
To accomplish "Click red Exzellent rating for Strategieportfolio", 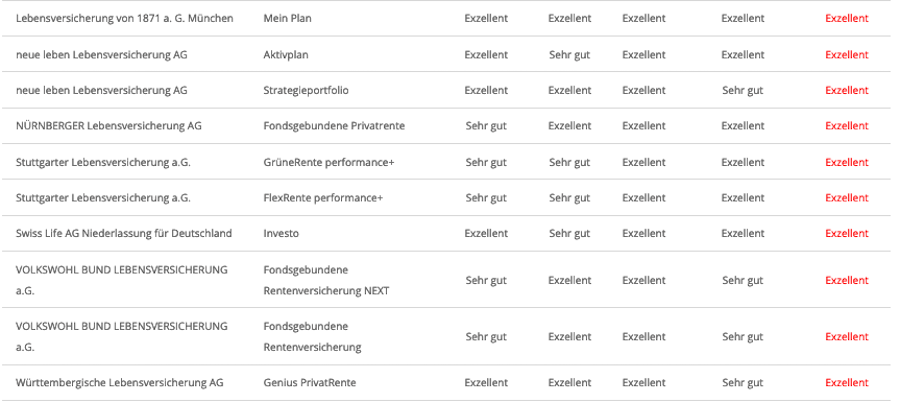I will pyautogui.click(x=847, y=90).
